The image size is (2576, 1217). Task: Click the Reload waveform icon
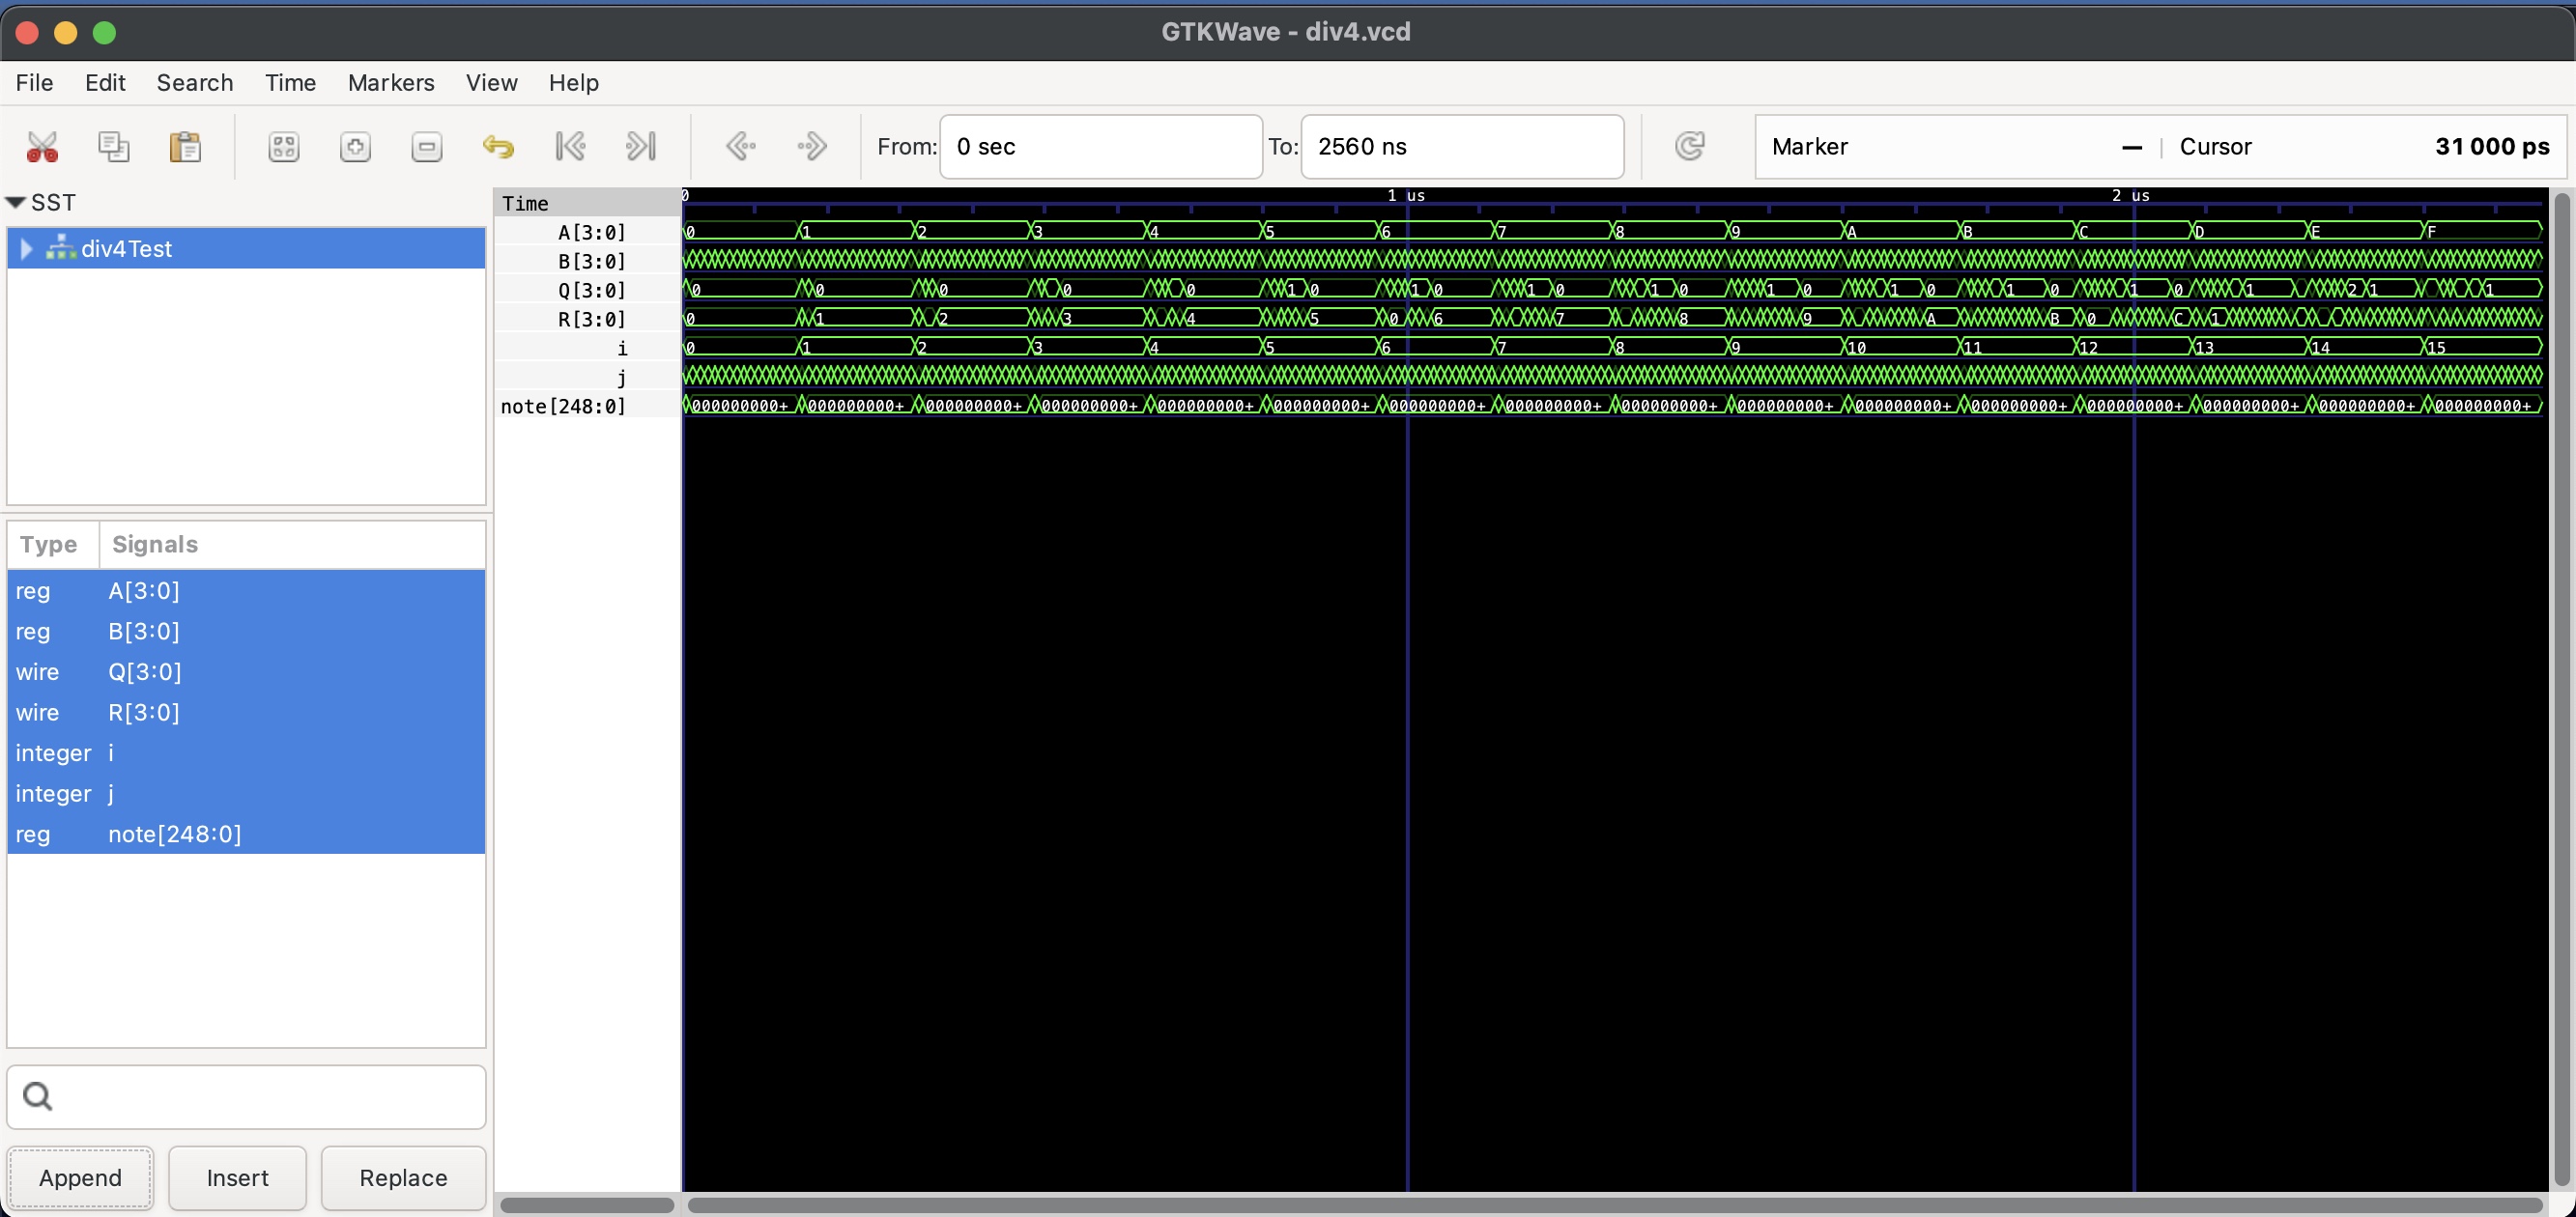pos(1690,146)
